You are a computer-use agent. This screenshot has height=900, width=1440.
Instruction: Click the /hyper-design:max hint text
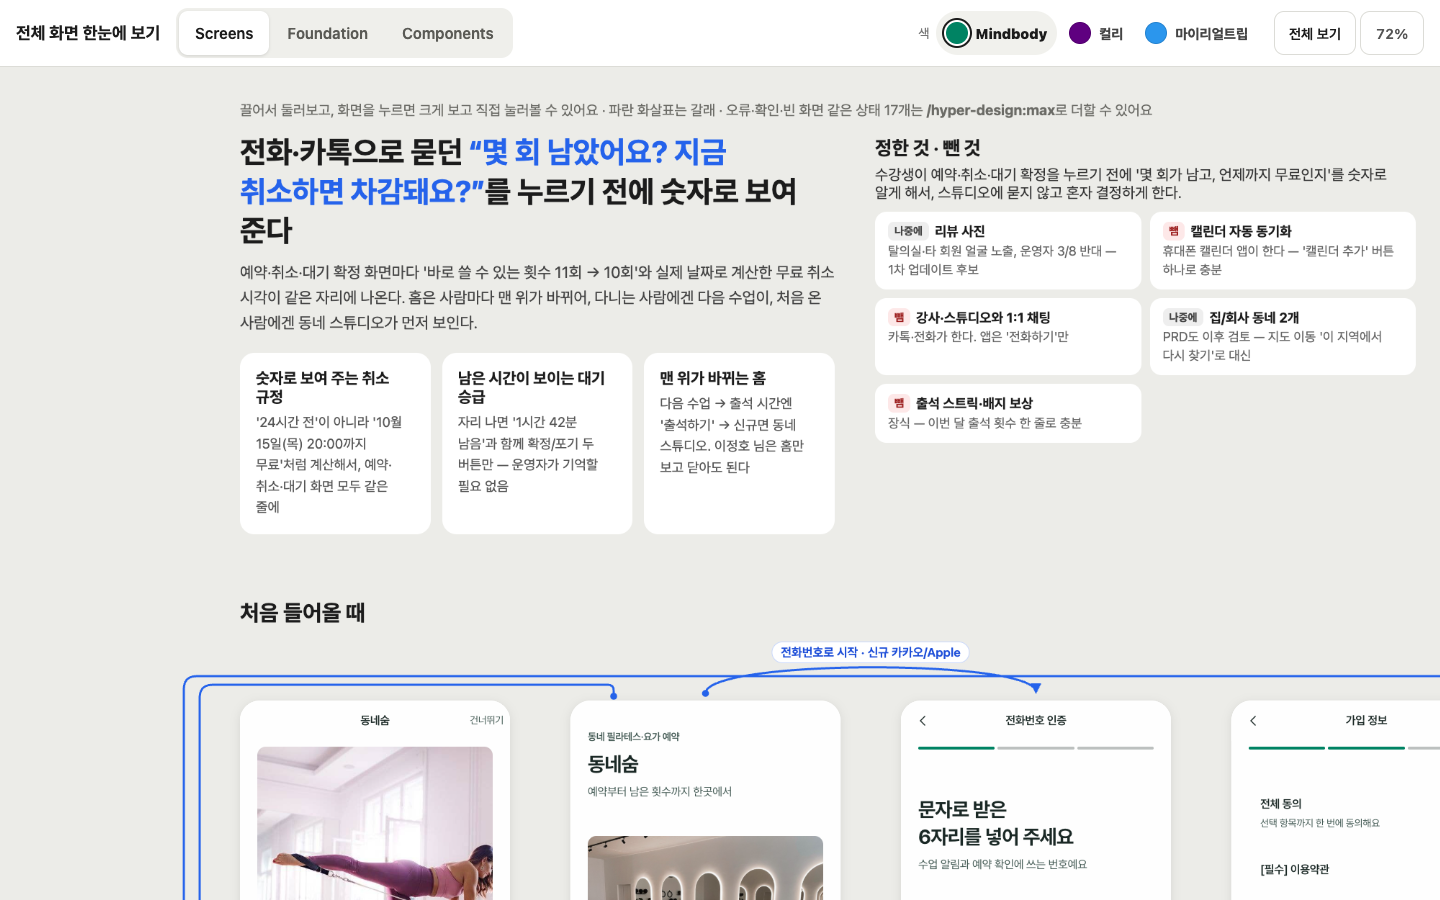click(990, 110)
